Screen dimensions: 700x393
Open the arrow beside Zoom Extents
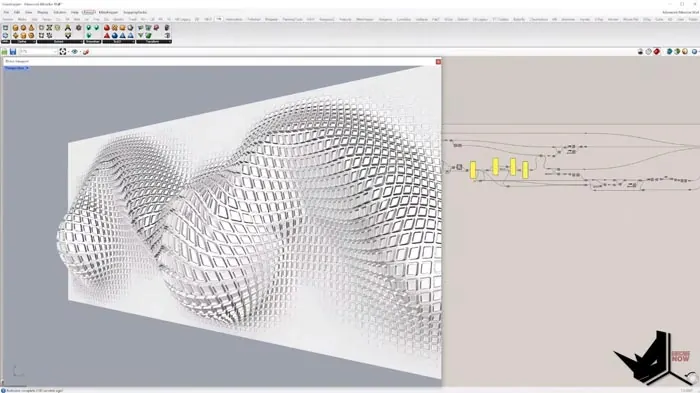point(68,52)
